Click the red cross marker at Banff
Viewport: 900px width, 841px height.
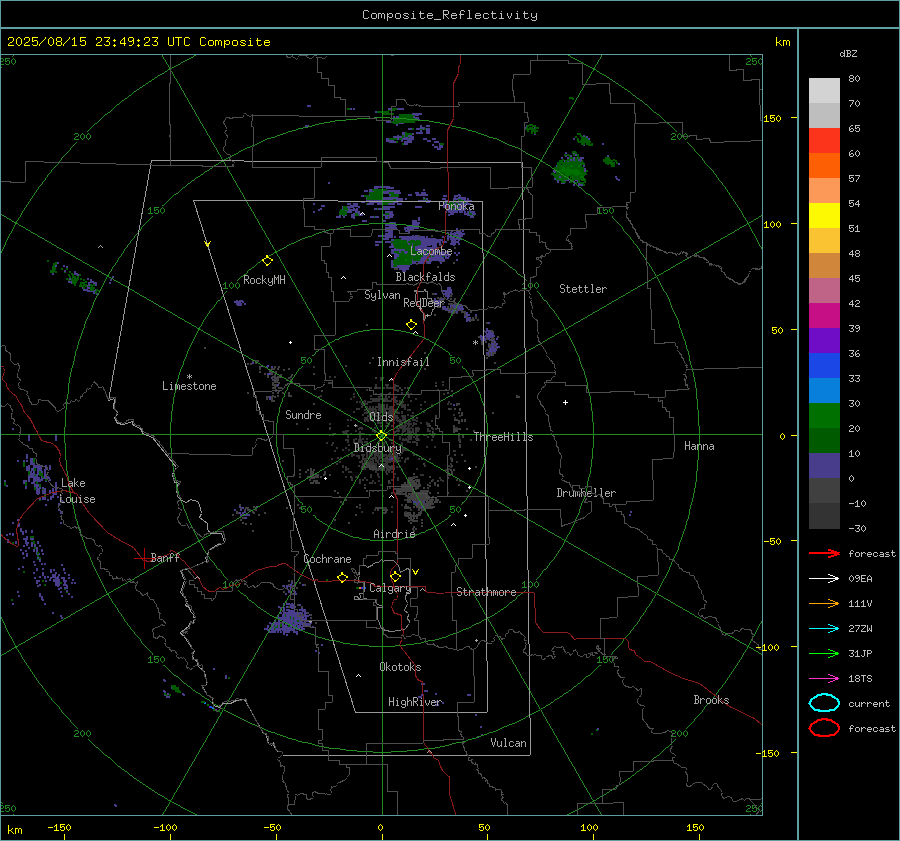pyautogui.click(x=143, y=558)
